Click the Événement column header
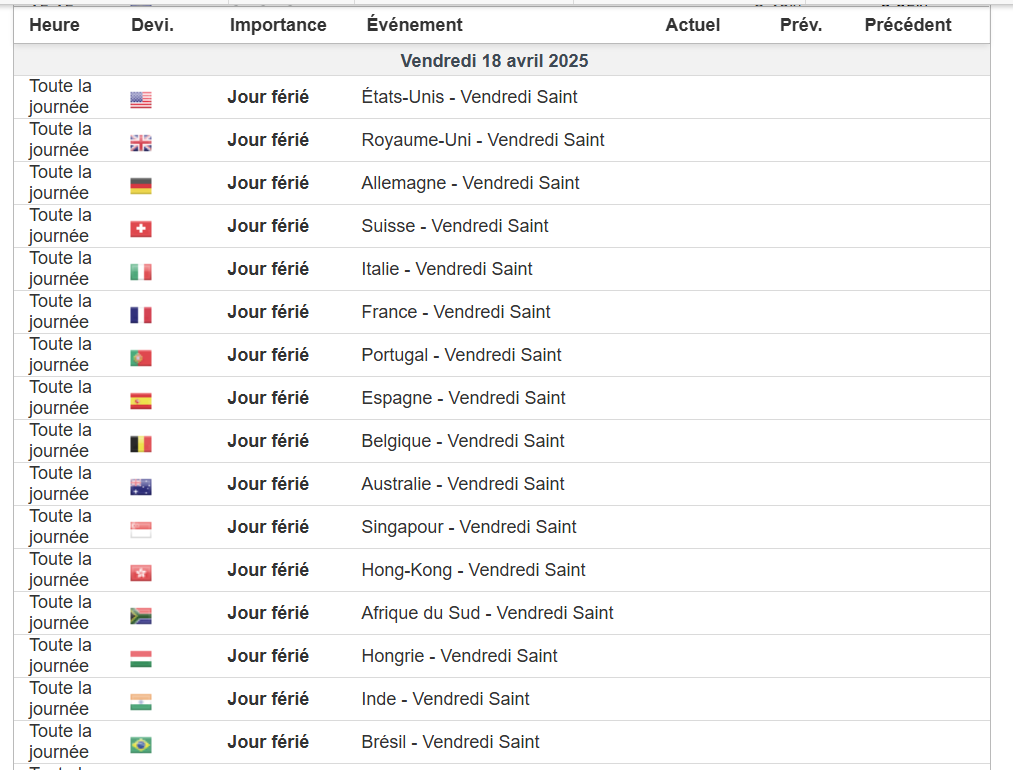Screen dimensions: 1013x770 414,25
